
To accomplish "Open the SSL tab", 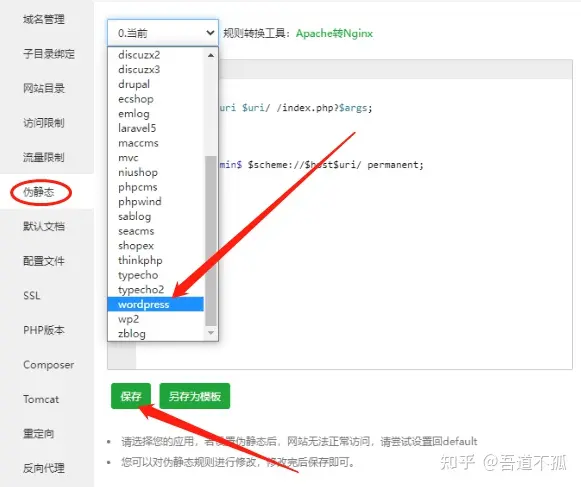I will click(x=31, y=295).
